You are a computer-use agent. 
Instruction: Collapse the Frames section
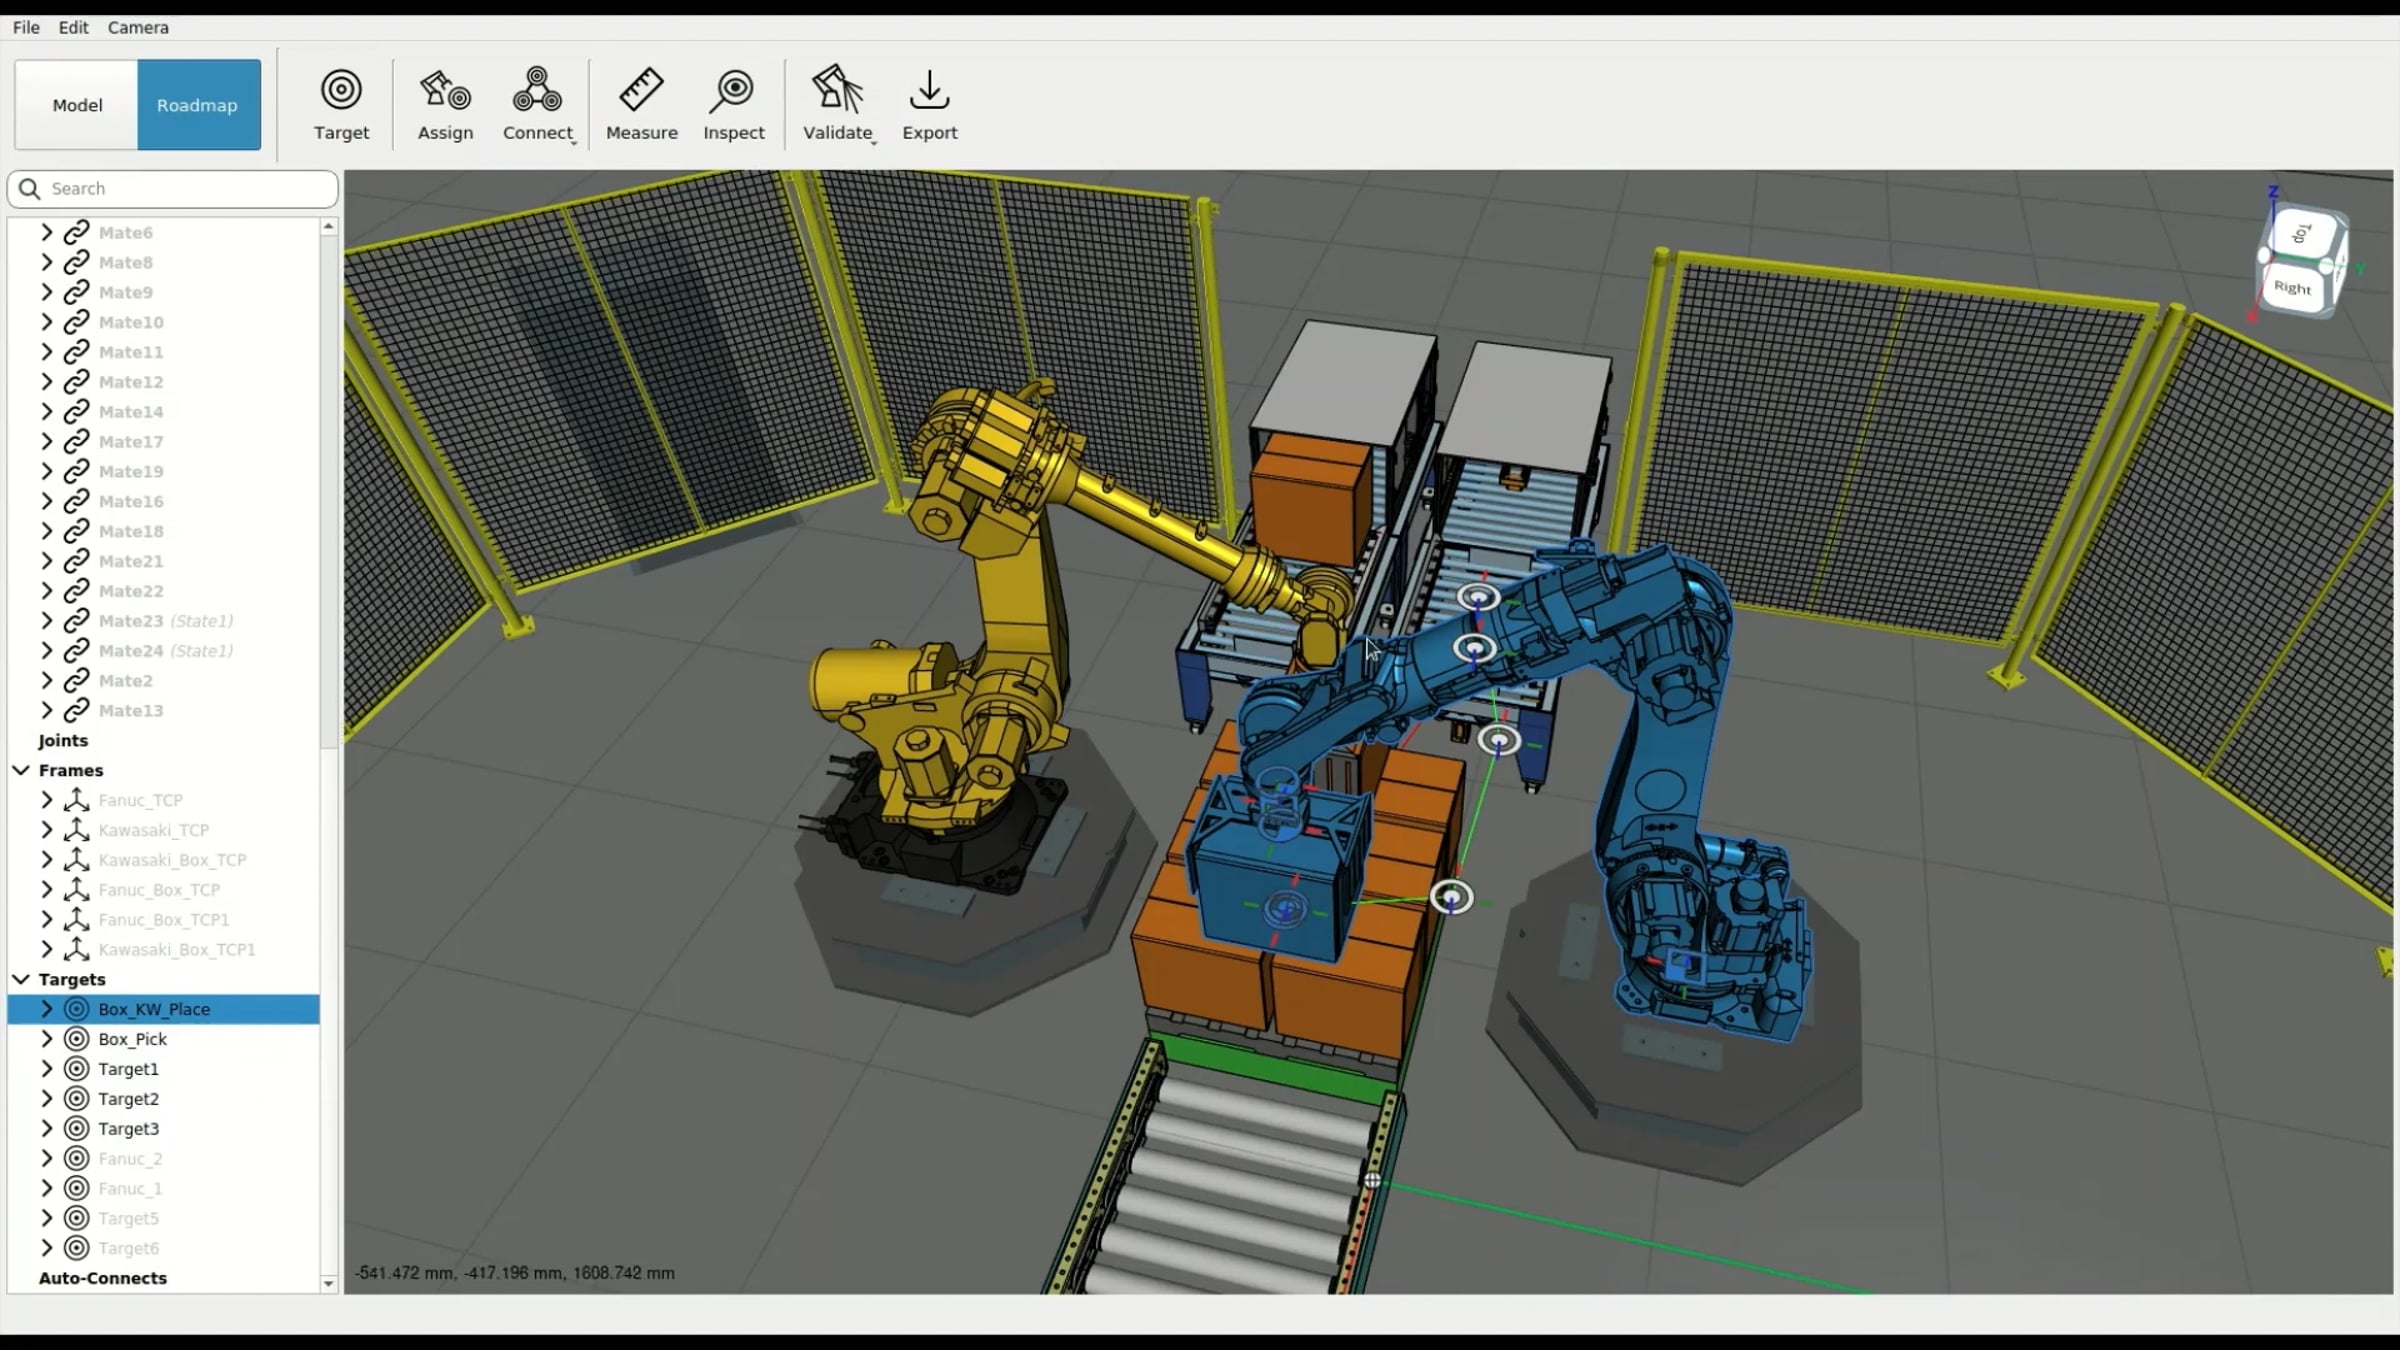point(21,770)
